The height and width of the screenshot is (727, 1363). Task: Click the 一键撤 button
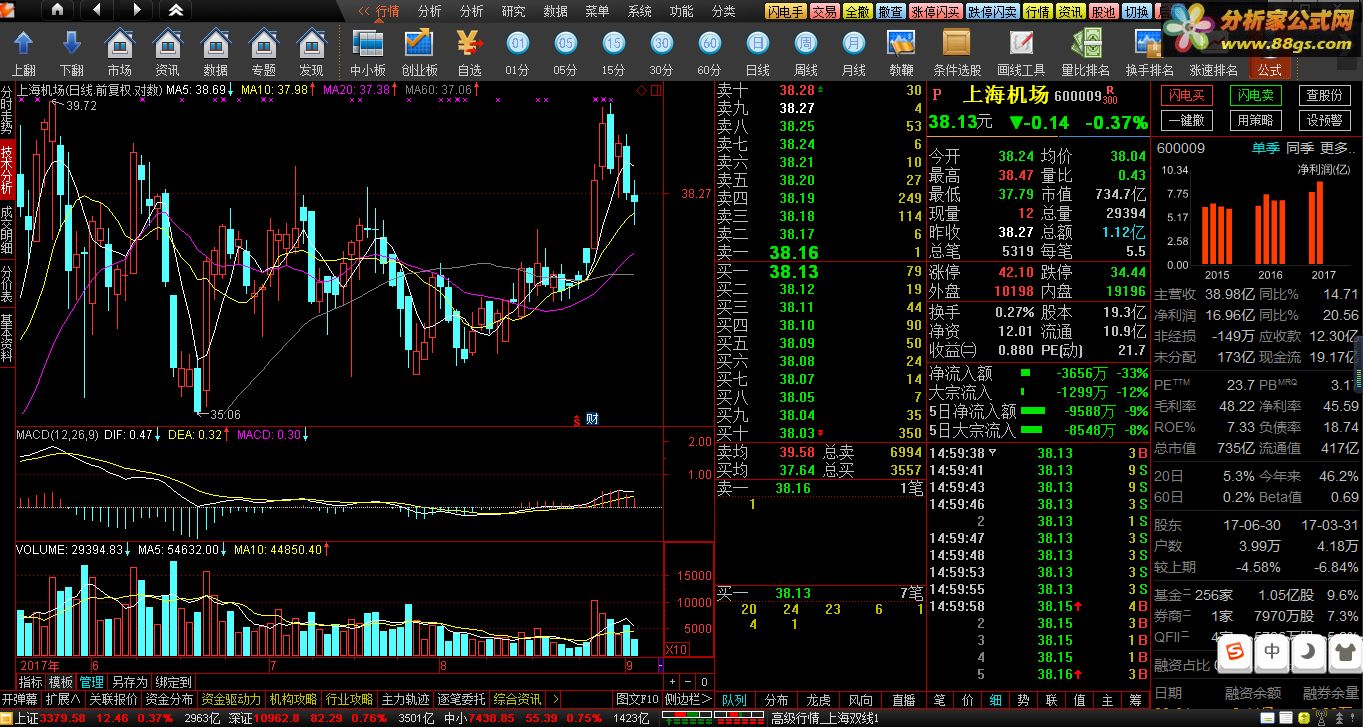click(1185, 119)
